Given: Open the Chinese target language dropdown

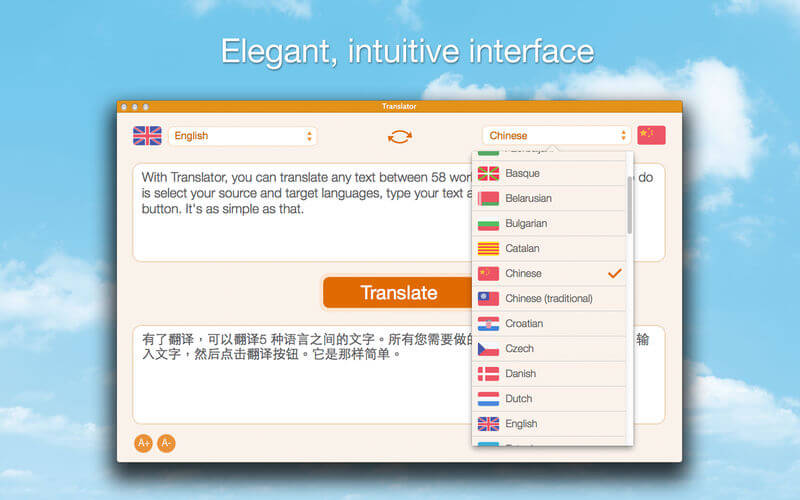Looking at the screenshot, I should pyautogui.click(x=557, y=136).
